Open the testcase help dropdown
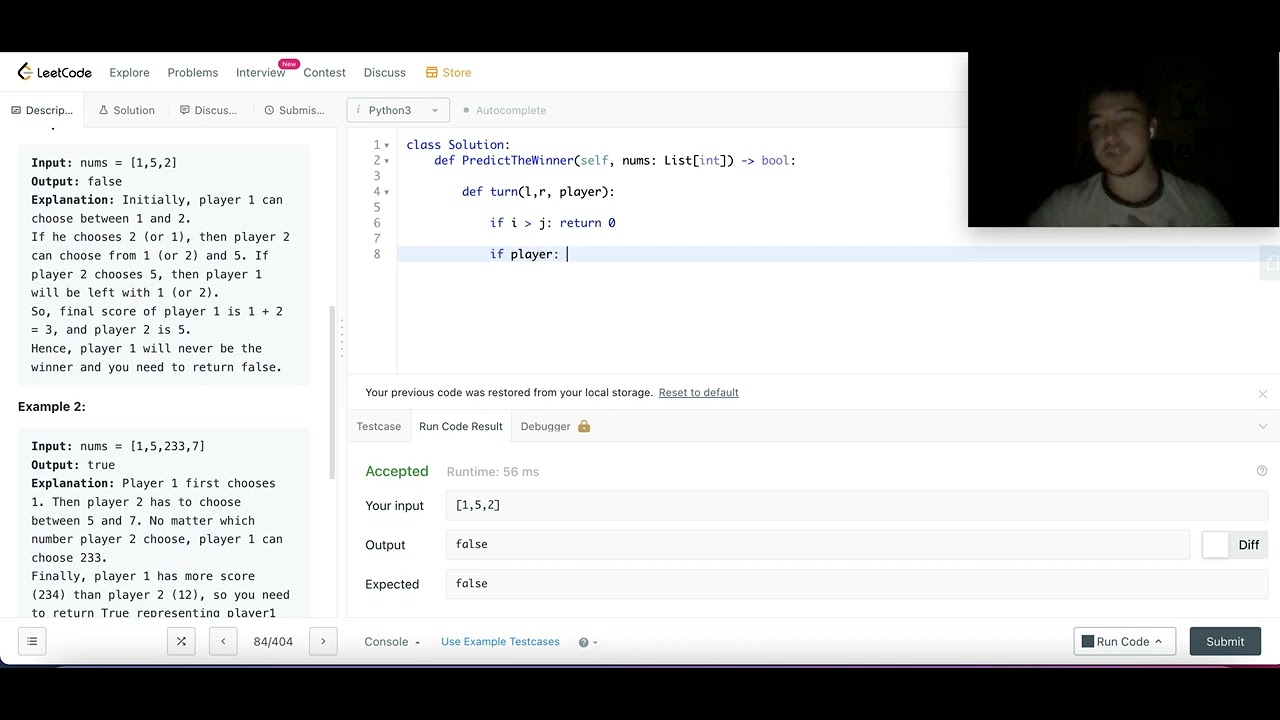 coord(588,642)
